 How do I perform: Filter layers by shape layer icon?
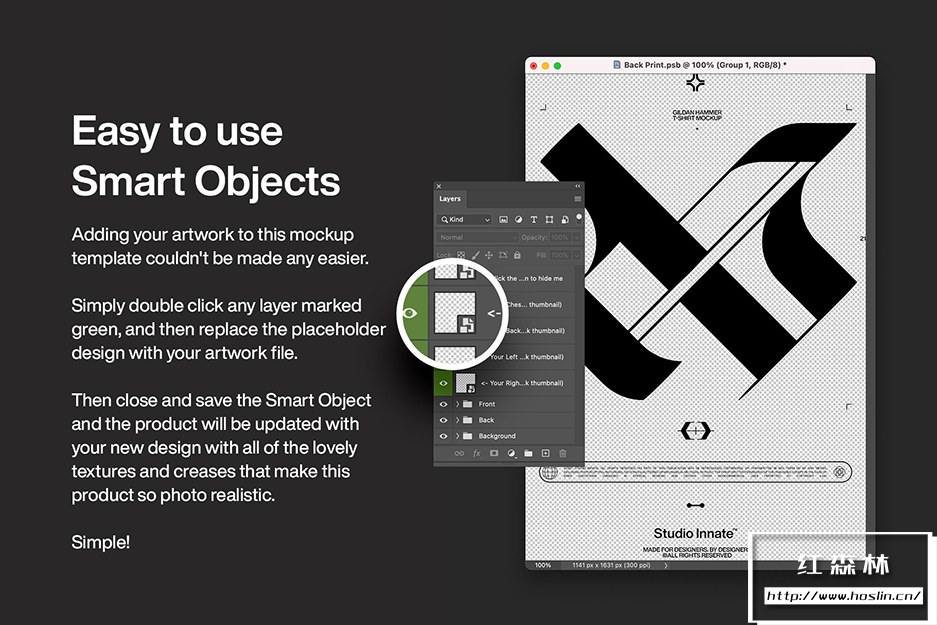point(549,220)
